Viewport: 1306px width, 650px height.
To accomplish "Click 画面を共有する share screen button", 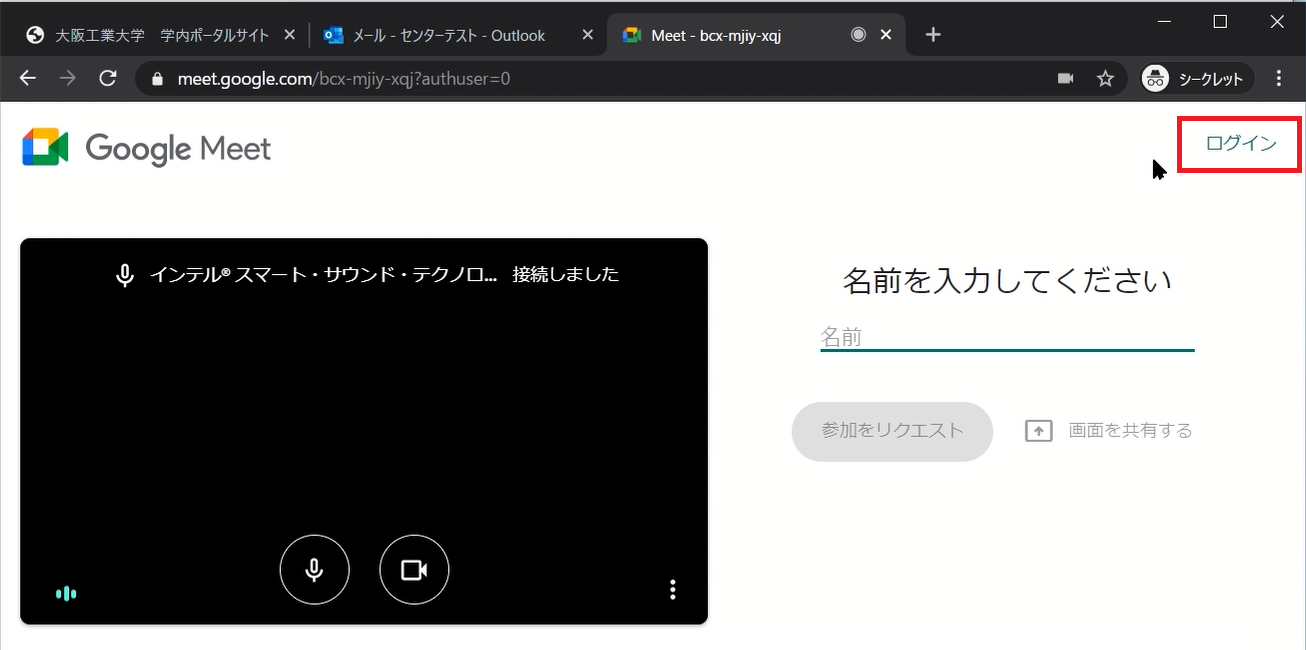I will (1109, 431).
